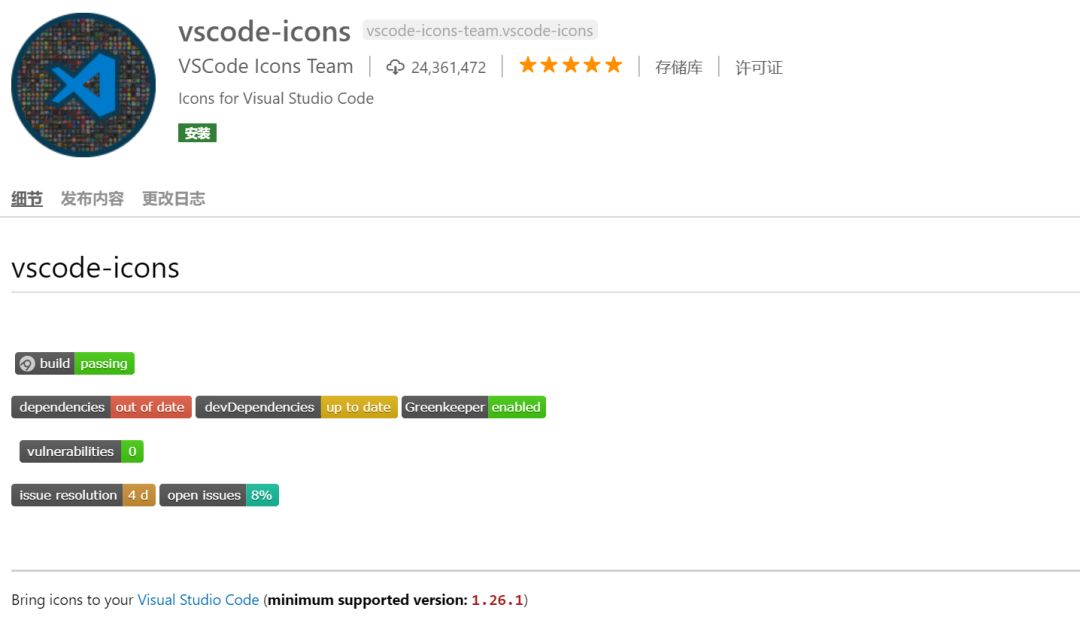Click the VSCode Icons Team publisher name
The height and width of the screenshot is (629, 1080).
[x=265, y=67]
